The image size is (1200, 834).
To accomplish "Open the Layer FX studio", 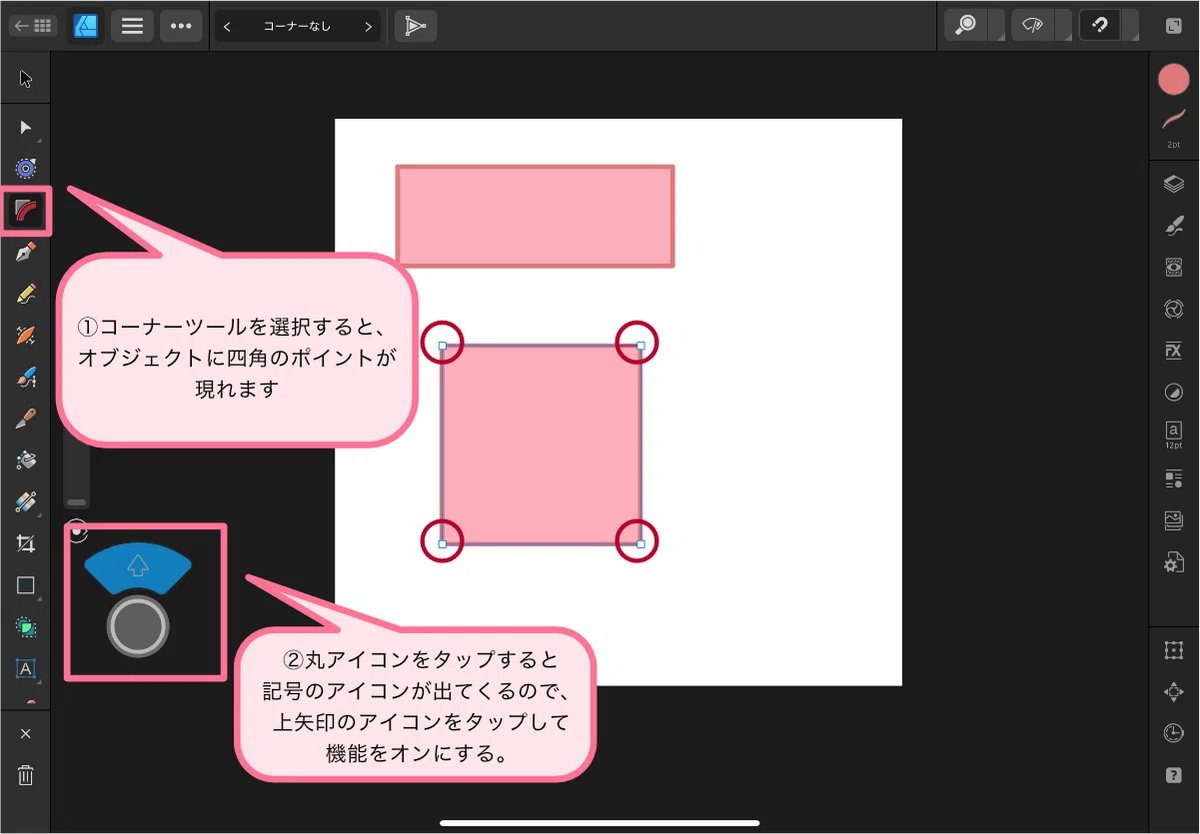I will point(1174,351).
